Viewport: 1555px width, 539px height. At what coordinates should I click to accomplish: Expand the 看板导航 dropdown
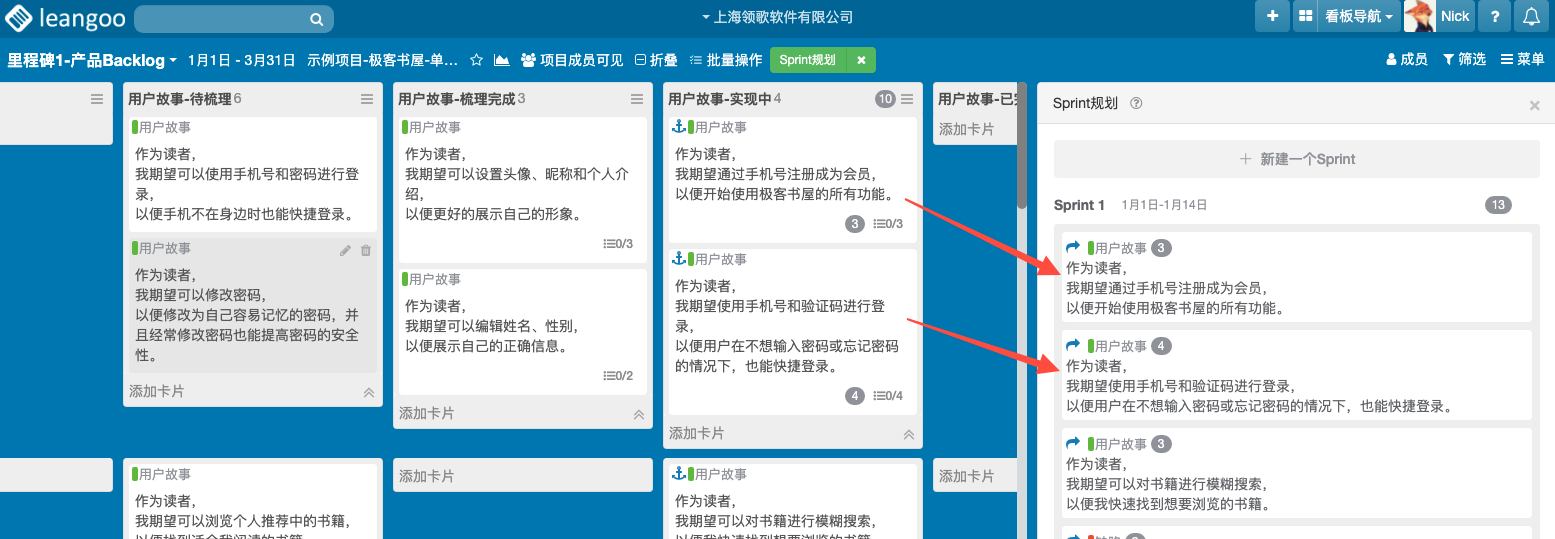(1358, 17)
